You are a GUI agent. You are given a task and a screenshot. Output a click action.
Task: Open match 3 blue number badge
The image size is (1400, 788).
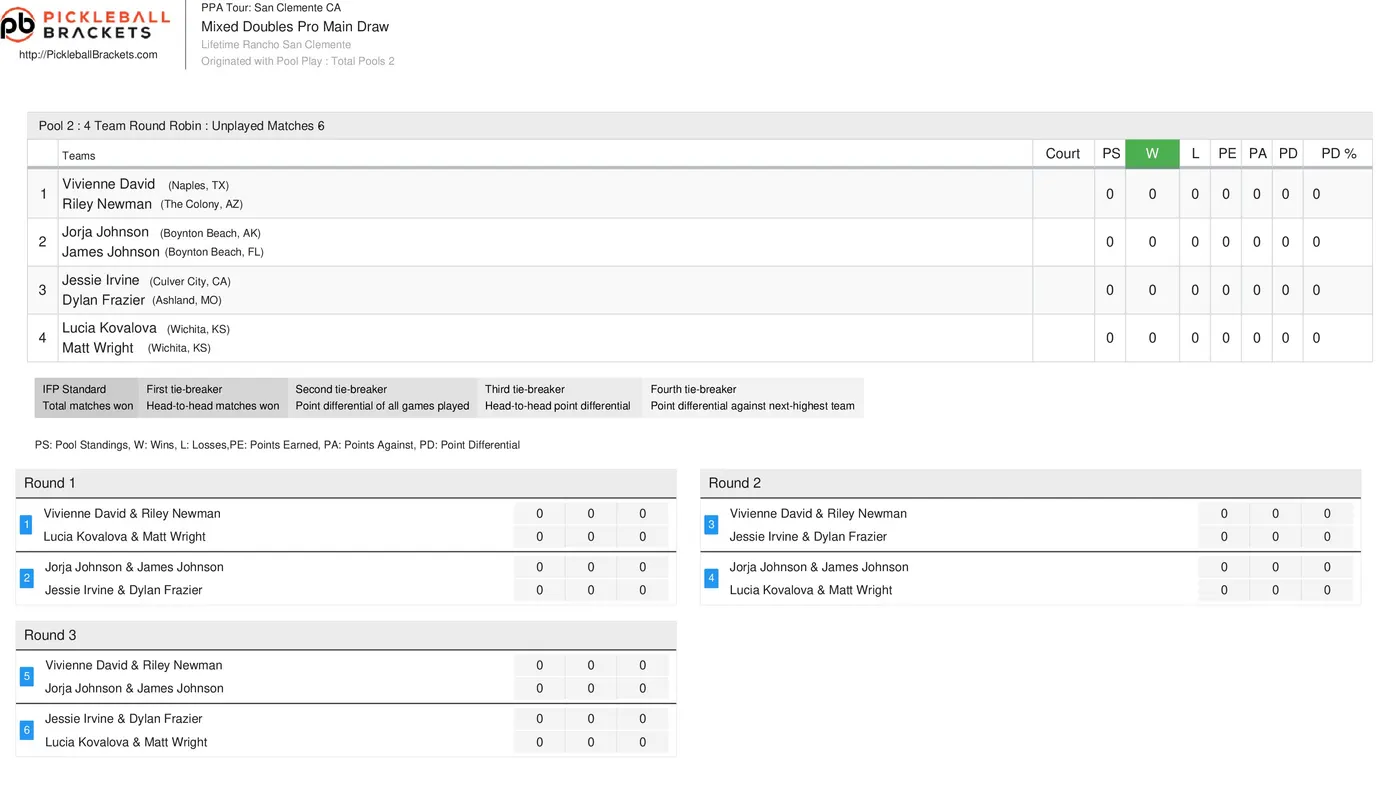[x=711, y=525]
